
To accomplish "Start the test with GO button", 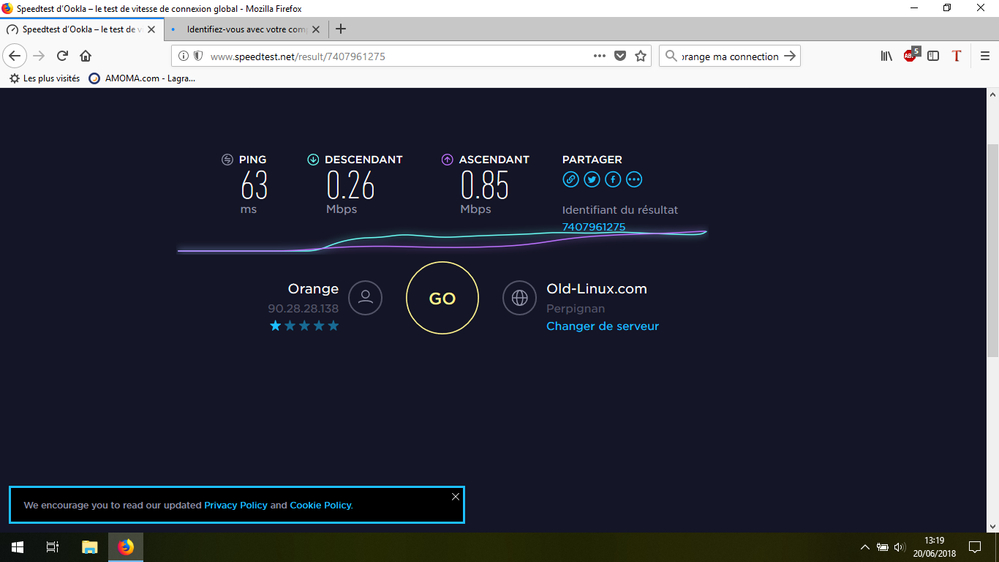I will pyautogui.click(x=442, y=298).
